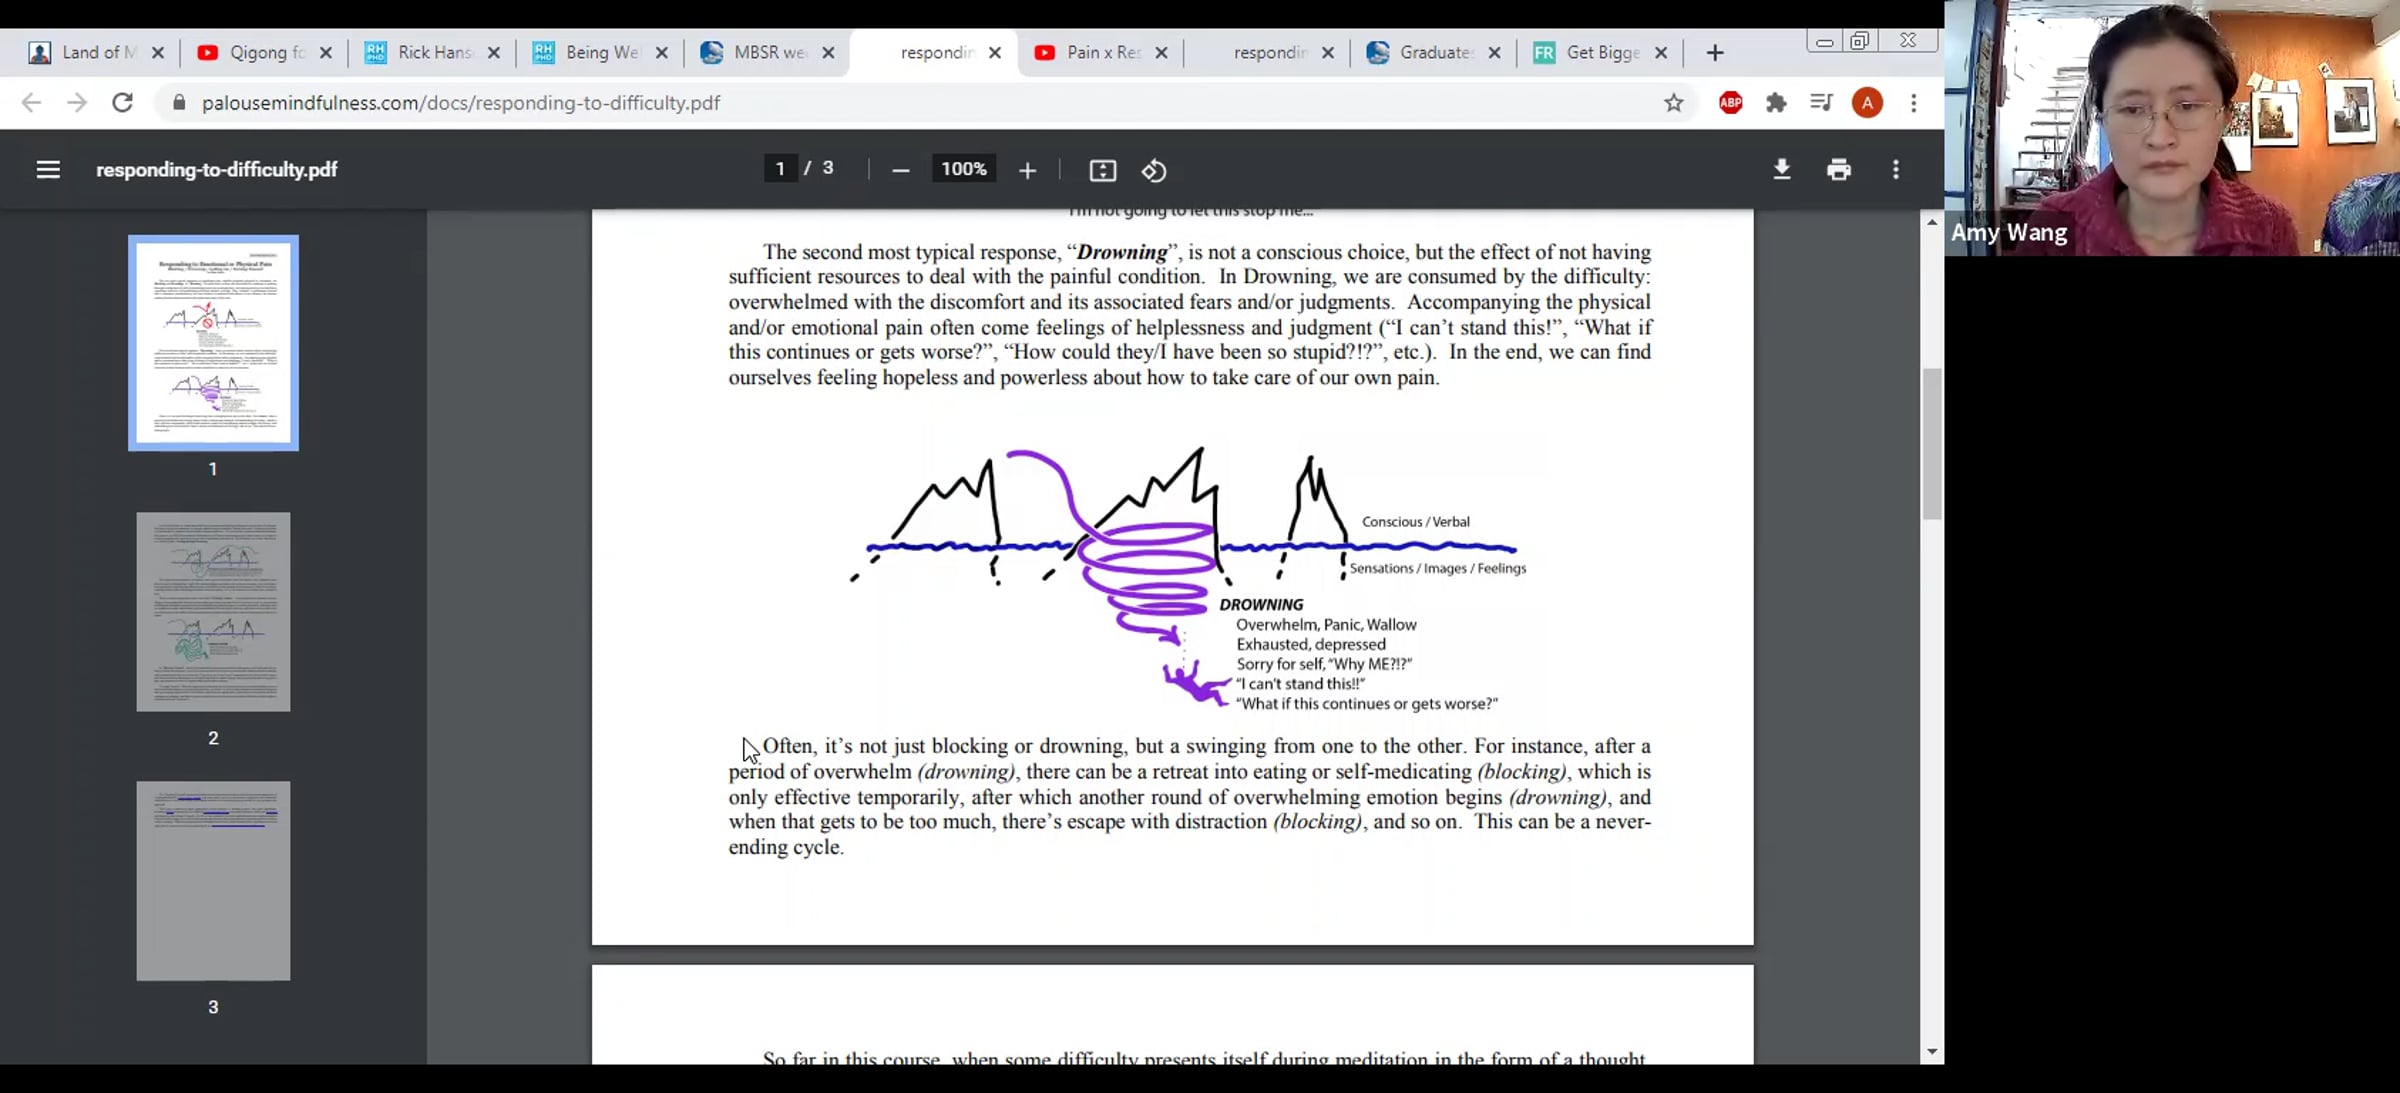Click the PDF zoom out minus button
Image resolution: width=2400 pixels, height=1093 pixels.
point(900,171)
